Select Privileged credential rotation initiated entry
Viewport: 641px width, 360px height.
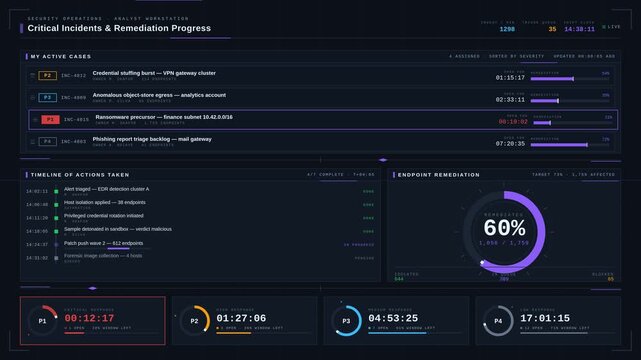tap(103, 216)
